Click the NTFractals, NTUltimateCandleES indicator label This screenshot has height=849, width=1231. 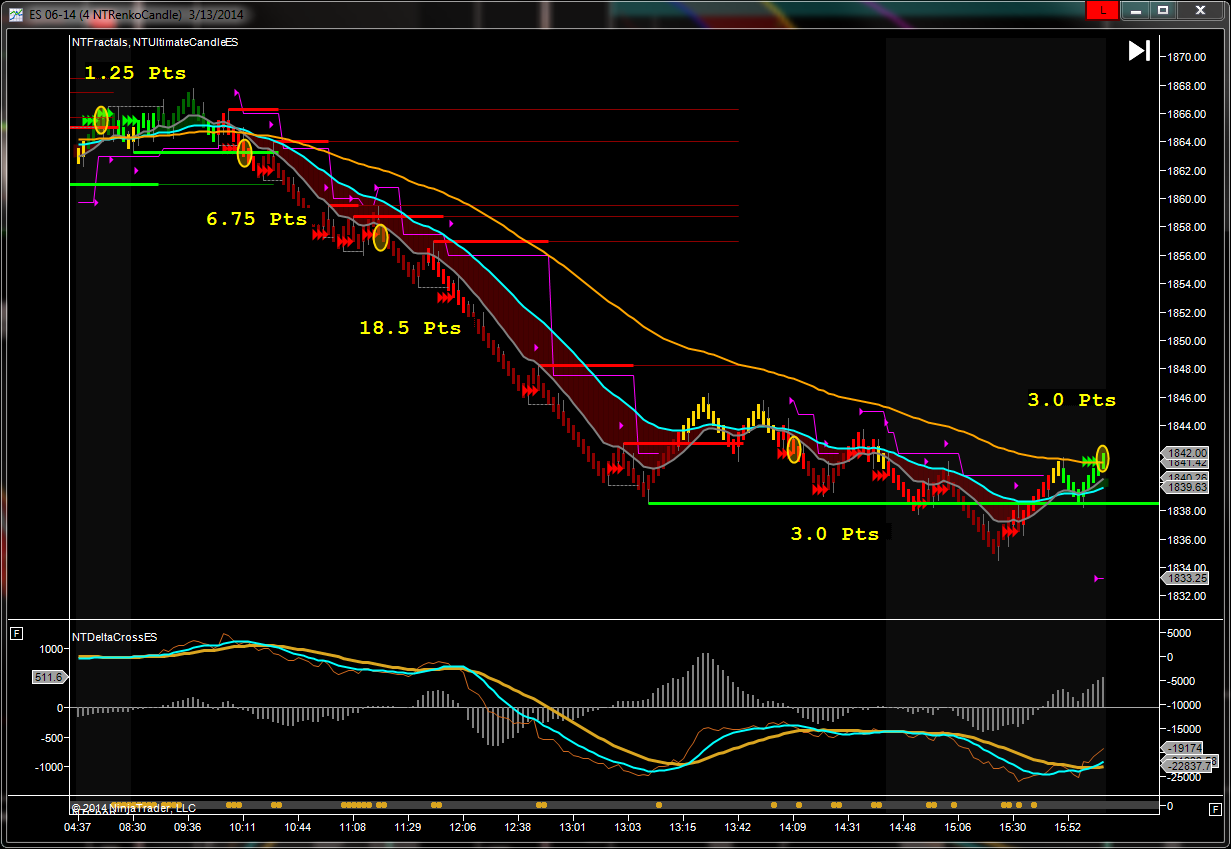[x=154, y=42]
